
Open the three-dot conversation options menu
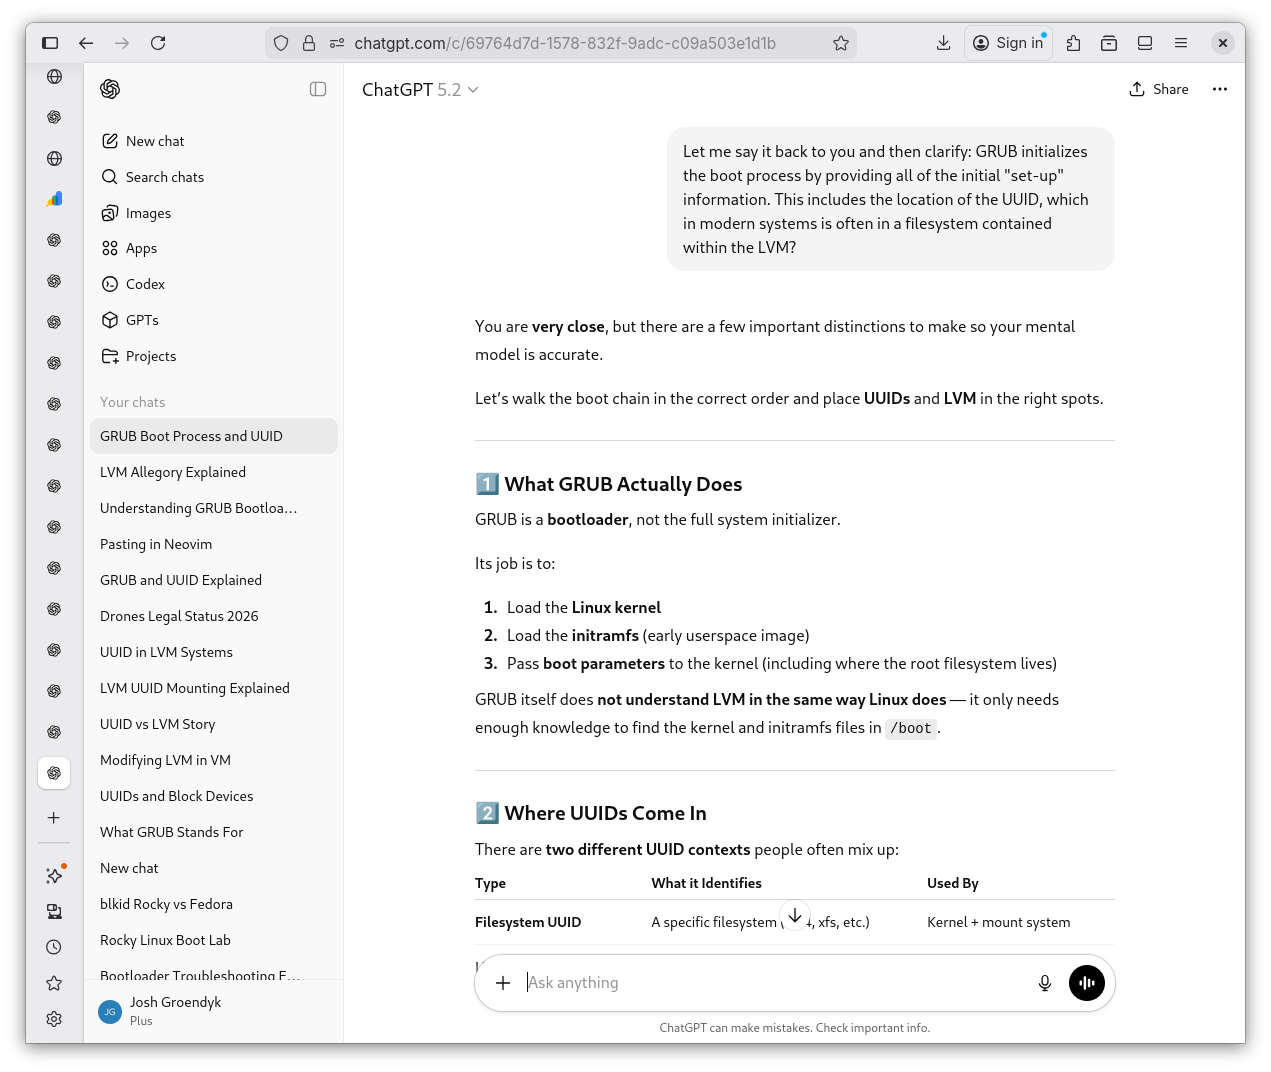pos(1219,89)
